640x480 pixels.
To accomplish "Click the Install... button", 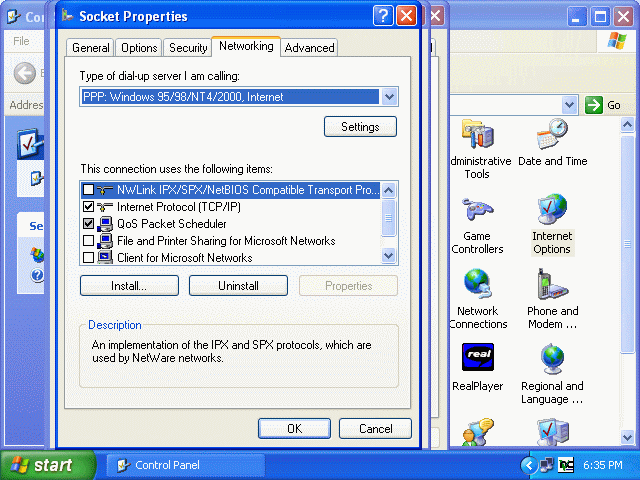I will [129, 286].
